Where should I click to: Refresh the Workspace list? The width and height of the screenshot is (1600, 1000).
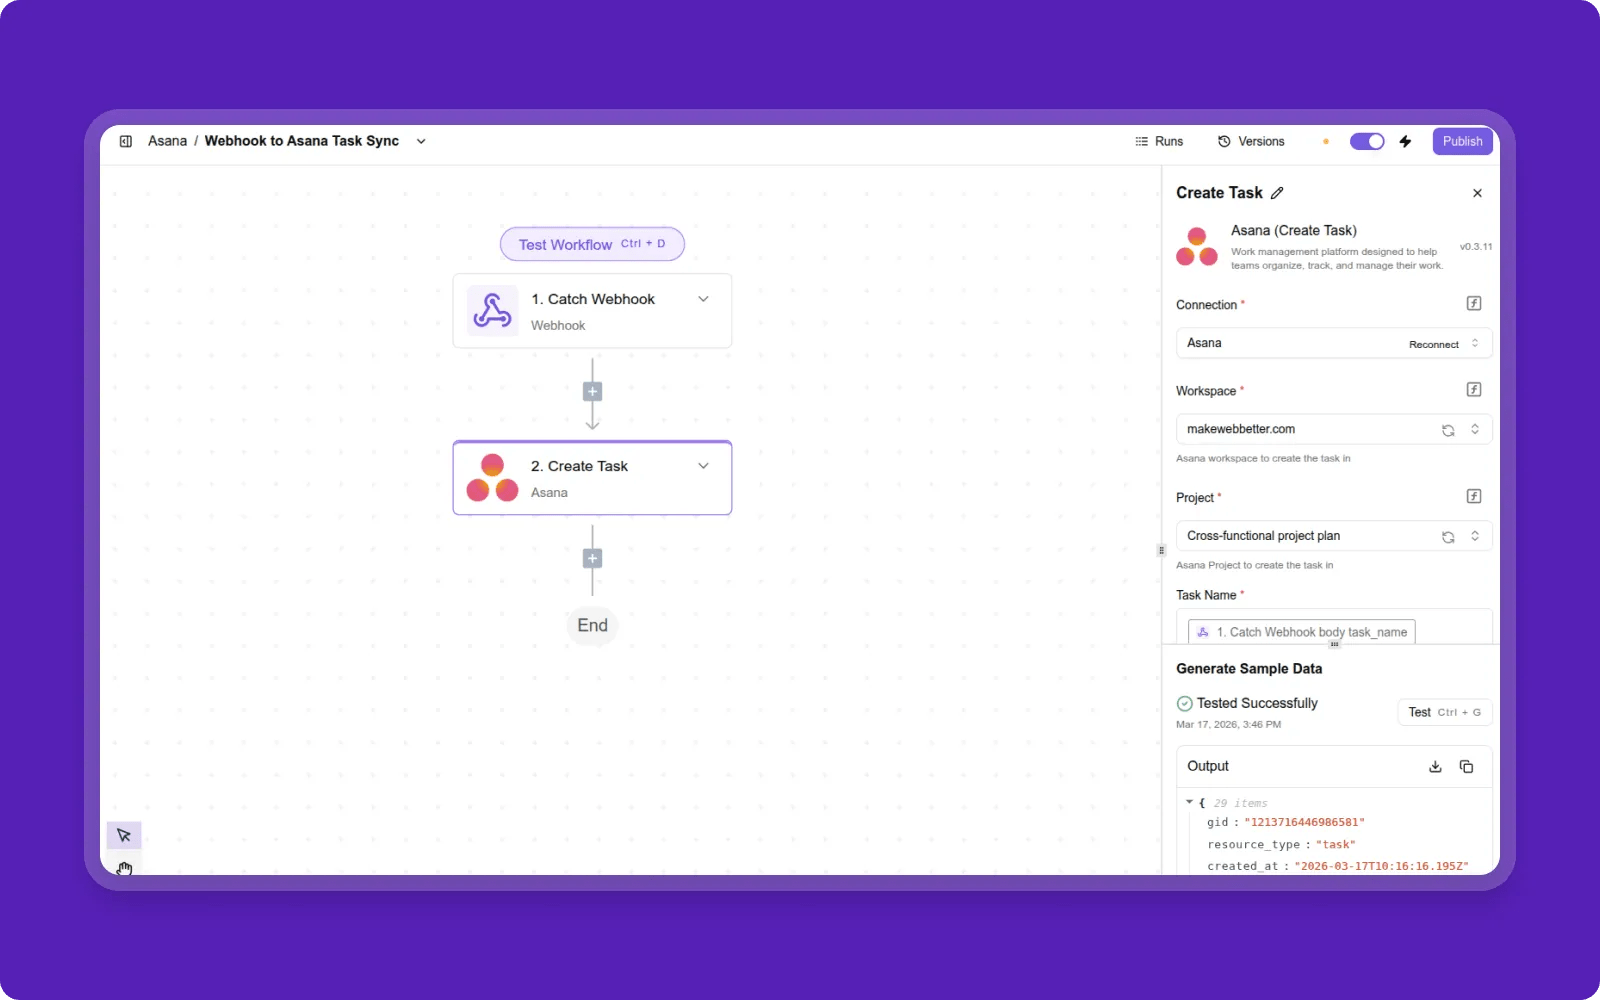1447,430
